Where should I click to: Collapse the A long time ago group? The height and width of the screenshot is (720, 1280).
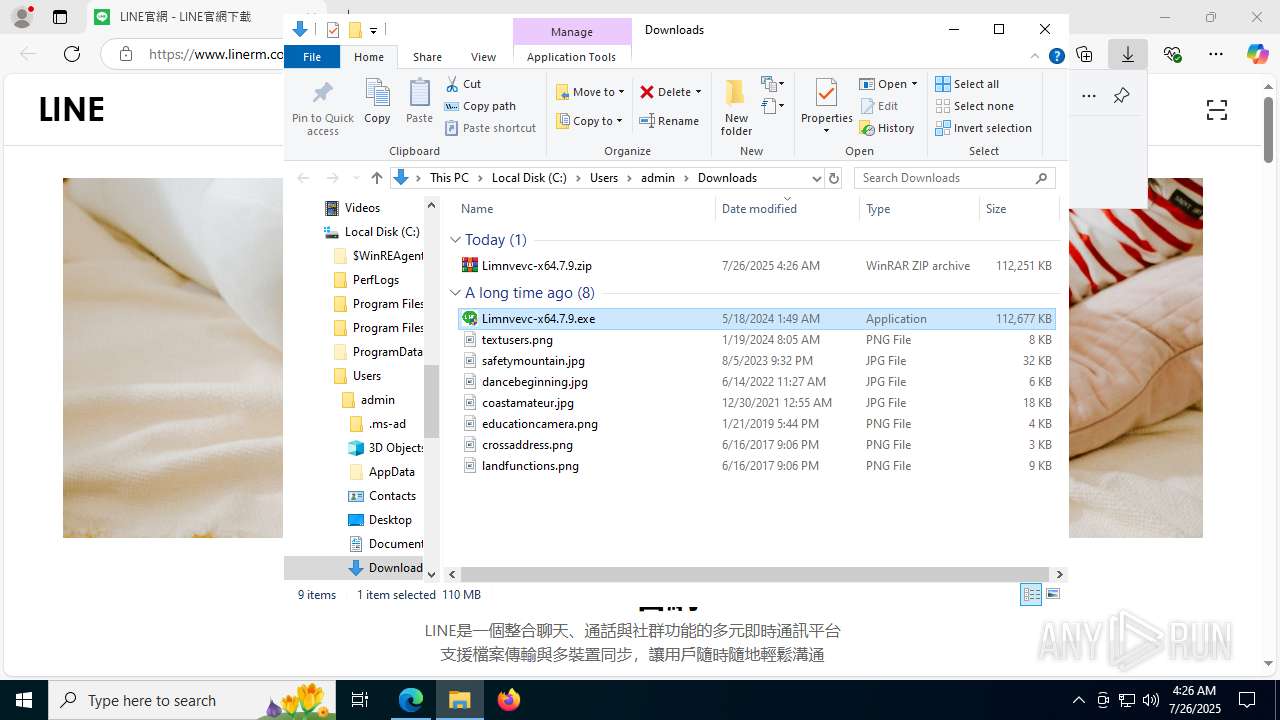455,293
